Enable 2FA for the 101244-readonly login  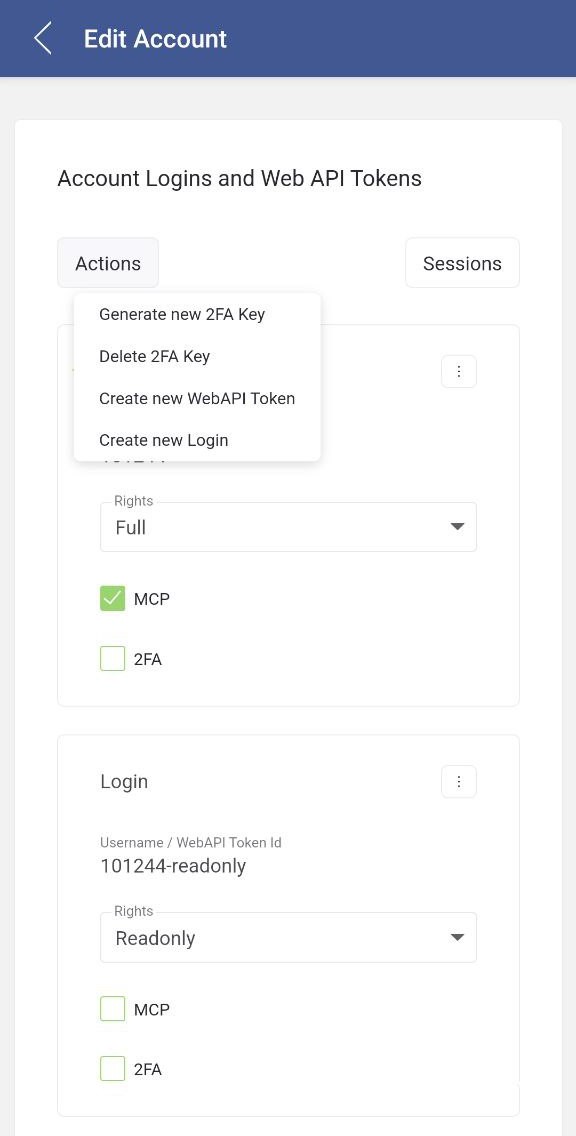(x=112, y=1069)
